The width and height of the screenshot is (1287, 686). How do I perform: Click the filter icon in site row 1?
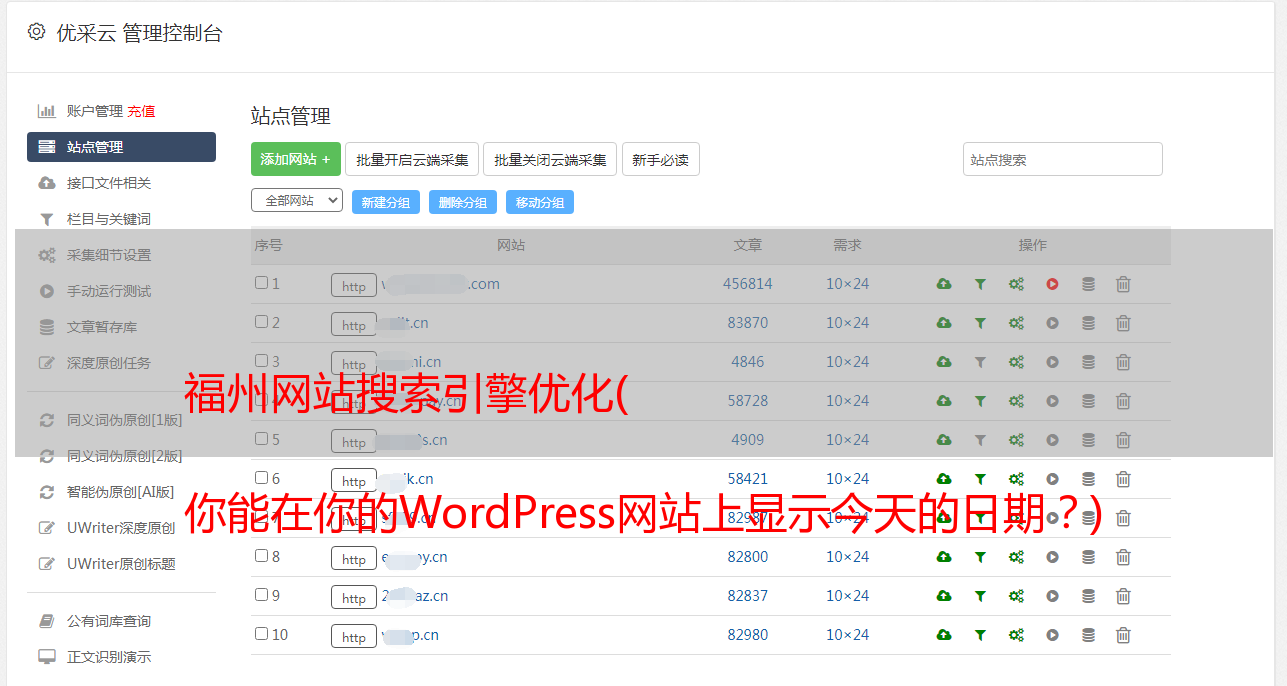[x=980, y=284]
